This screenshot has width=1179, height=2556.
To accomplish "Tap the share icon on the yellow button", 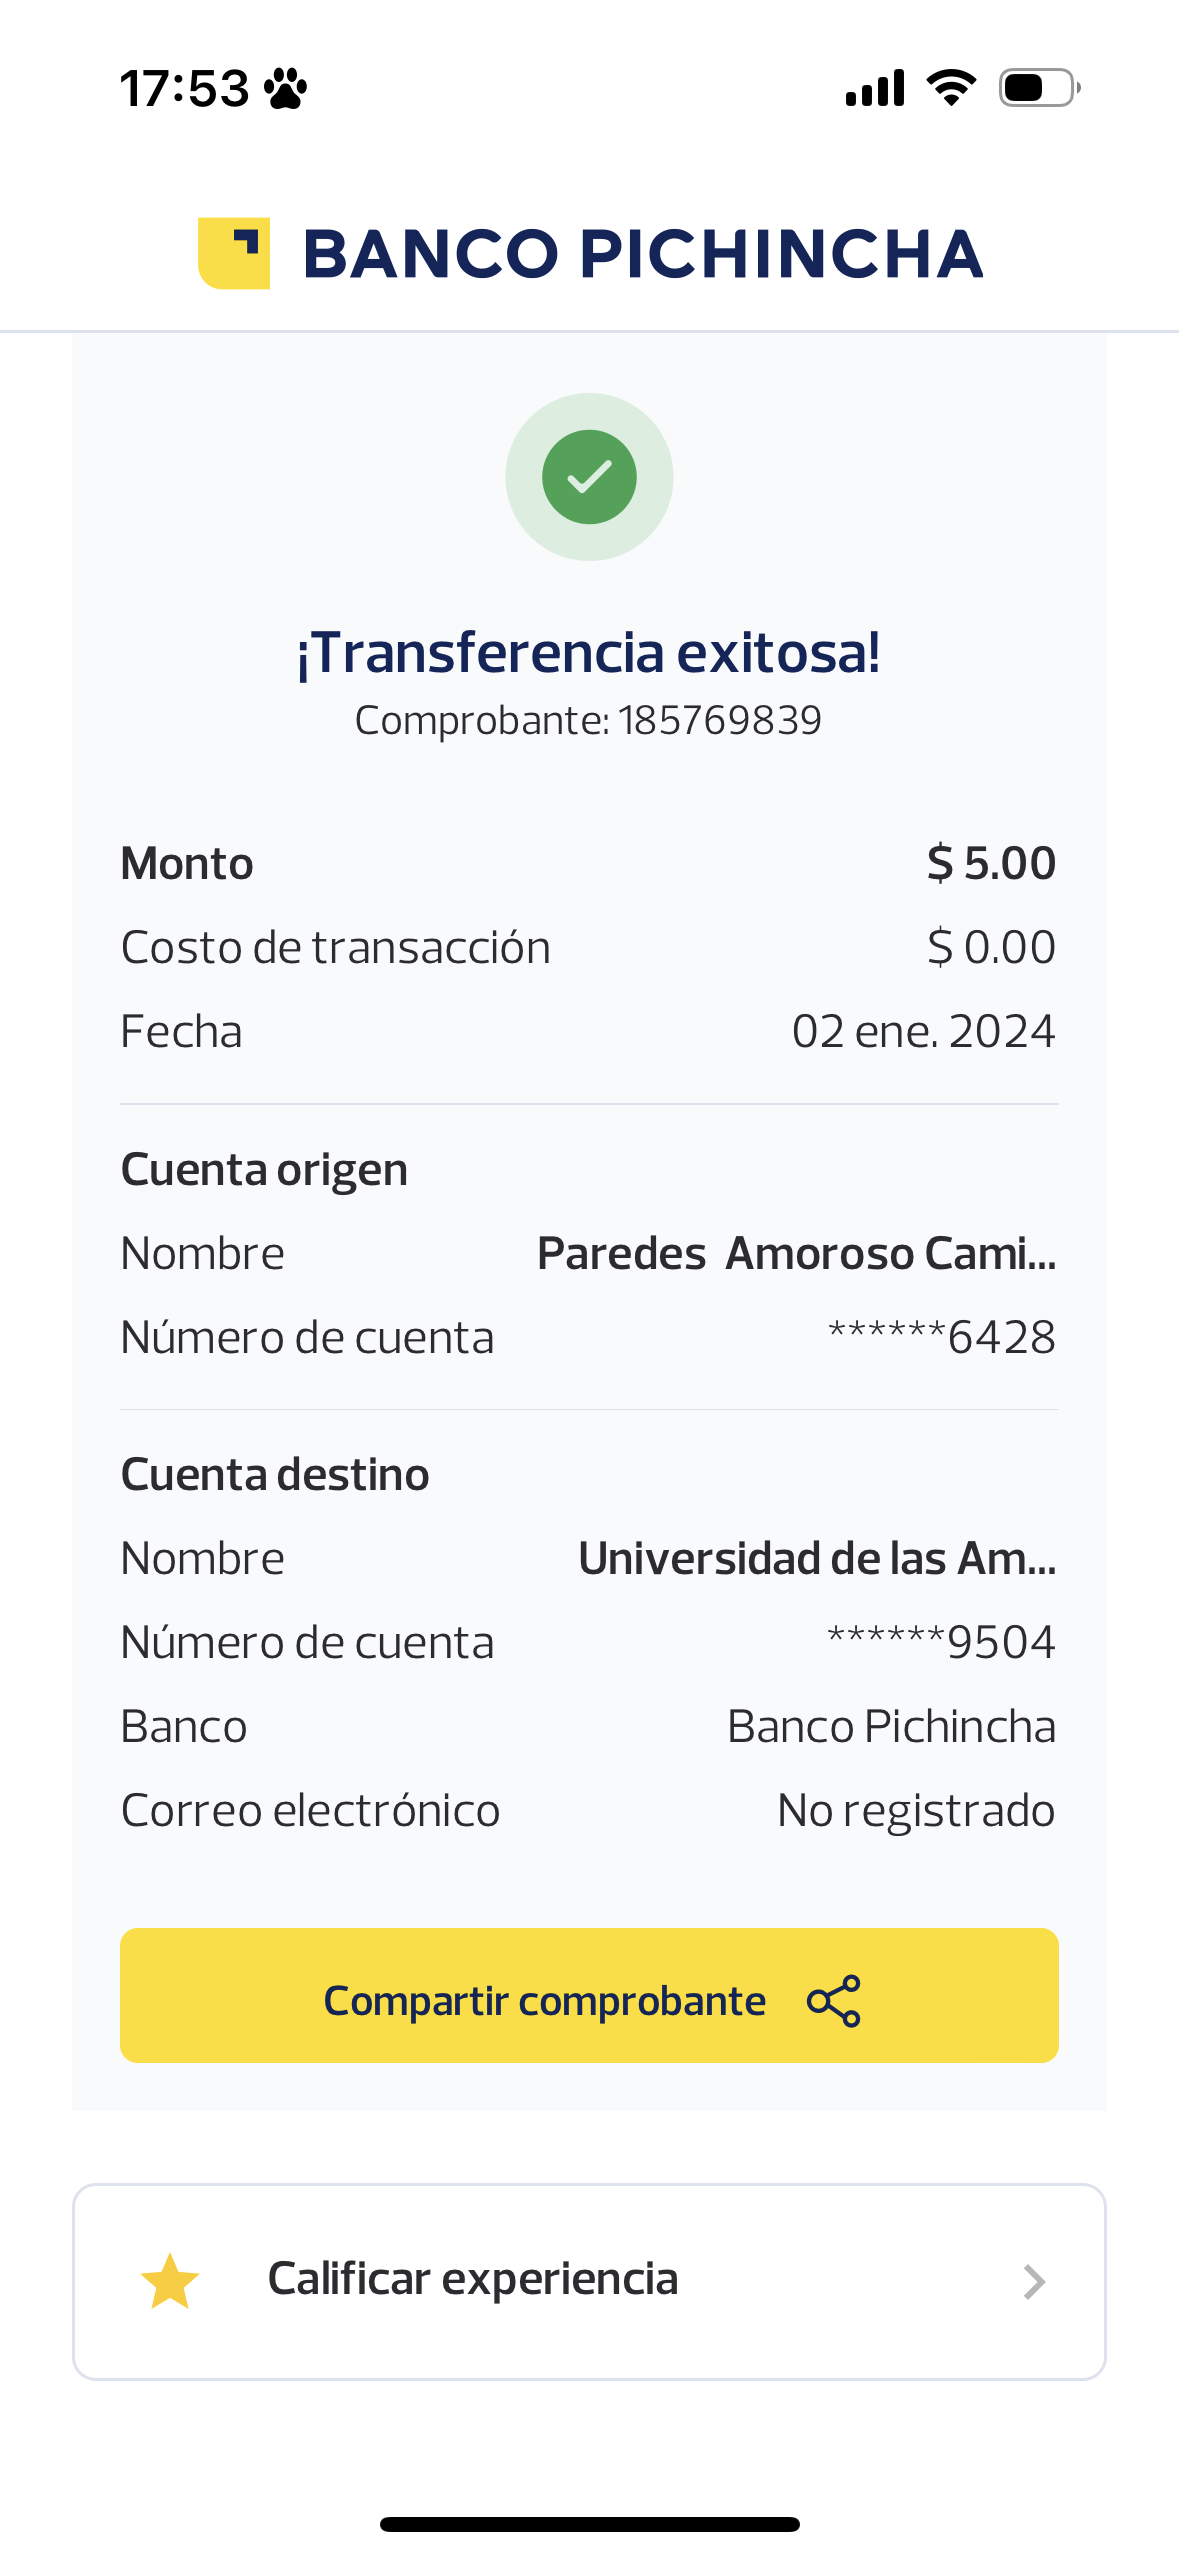I will click(833, 2001).
